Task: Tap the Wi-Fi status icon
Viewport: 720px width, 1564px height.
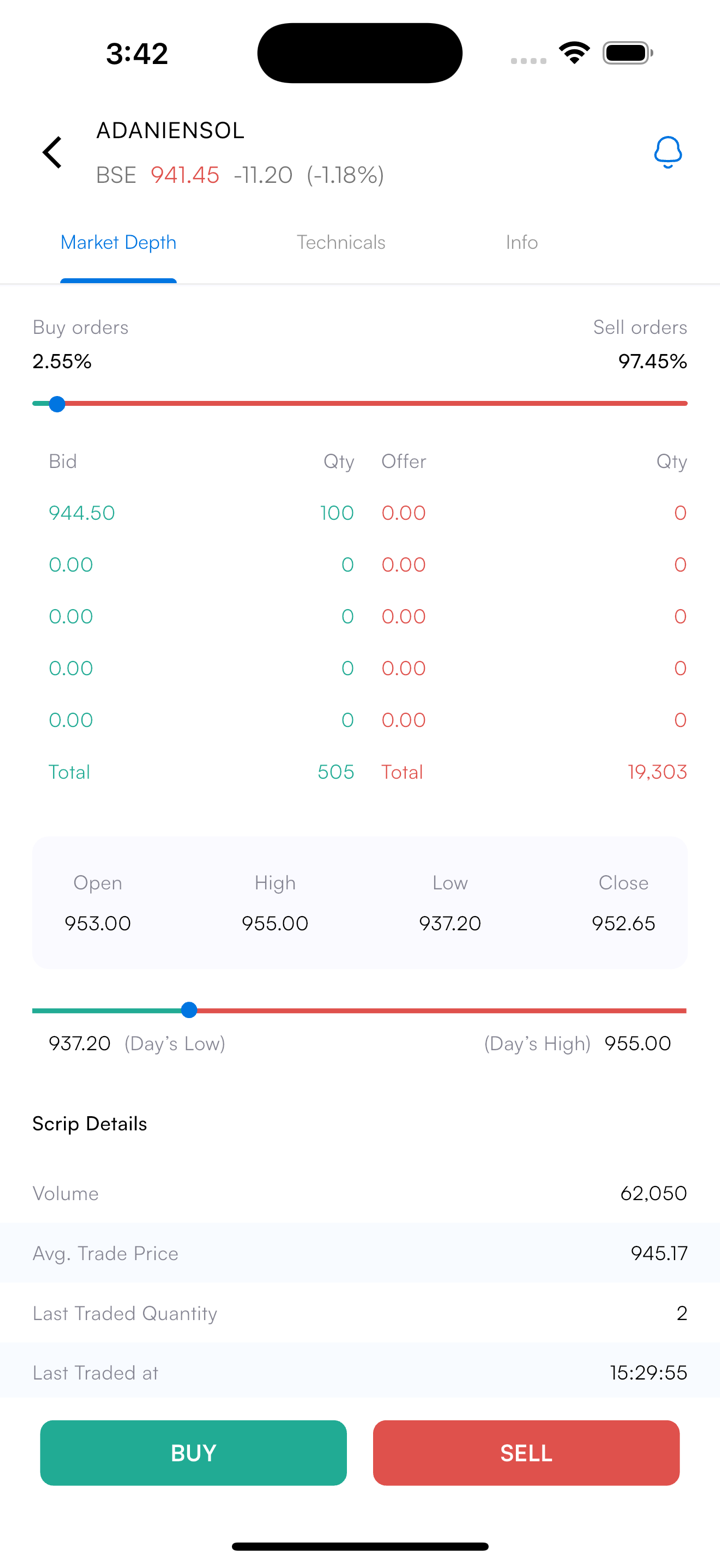Action: pyautogui.click(x=574, y=53)
